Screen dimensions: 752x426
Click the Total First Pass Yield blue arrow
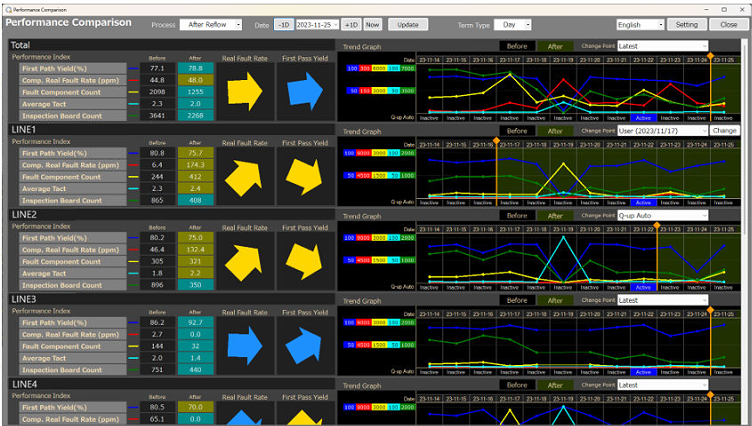(305, 91)
